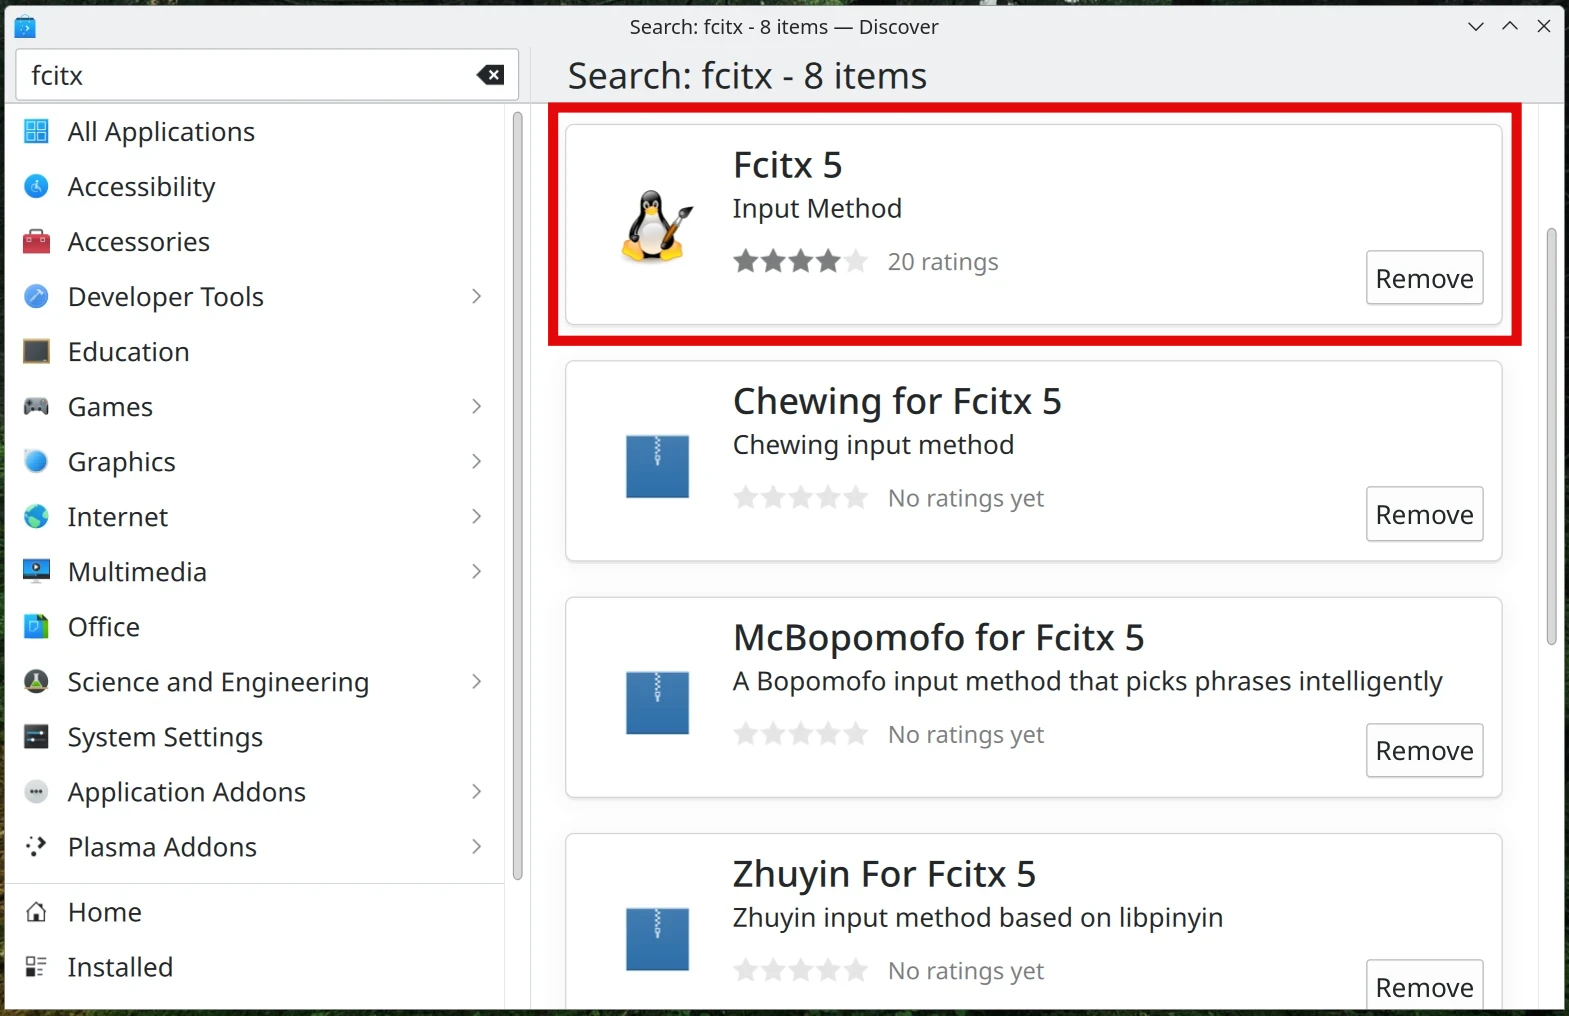Click the Application Addons icon
The image size is (1569, 1016).
click(x=36, y=791)
